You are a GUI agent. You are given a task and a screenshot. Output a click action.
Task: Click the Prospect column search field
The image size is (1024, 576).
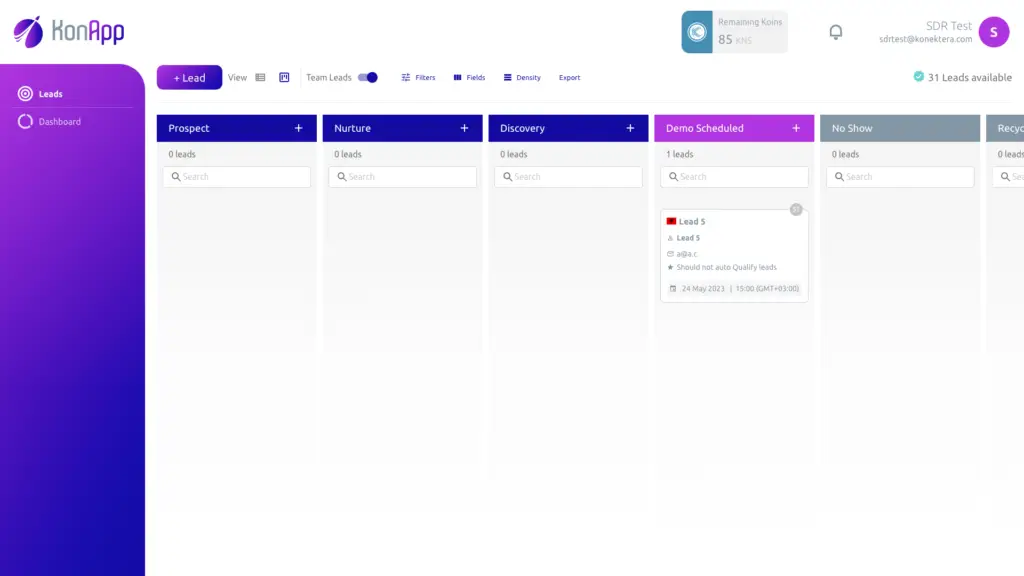(x=237, y=177)
